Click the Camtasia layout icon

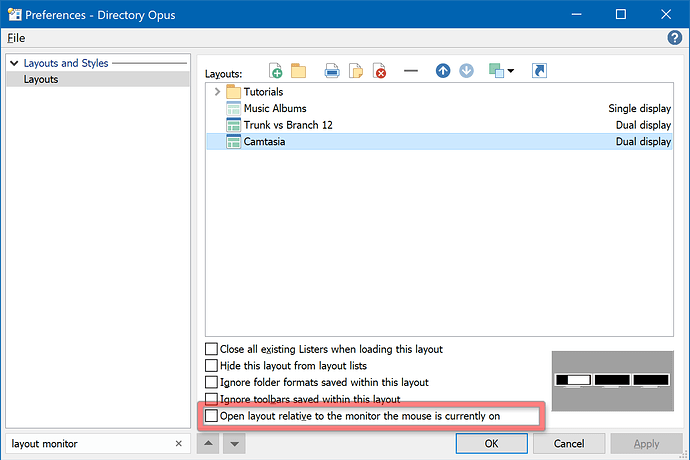pyautogui.click(x=233, y=142)
